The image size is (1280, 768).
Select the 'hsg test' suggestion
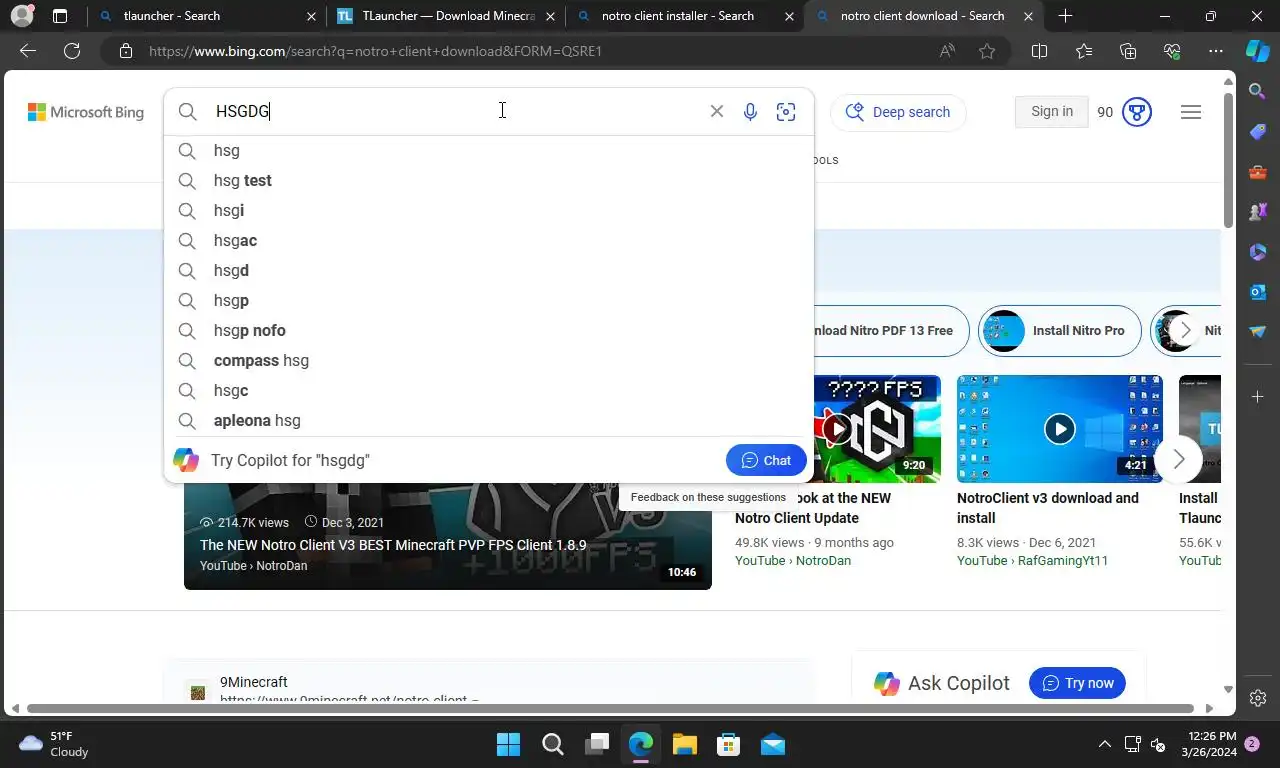(489, 180)
